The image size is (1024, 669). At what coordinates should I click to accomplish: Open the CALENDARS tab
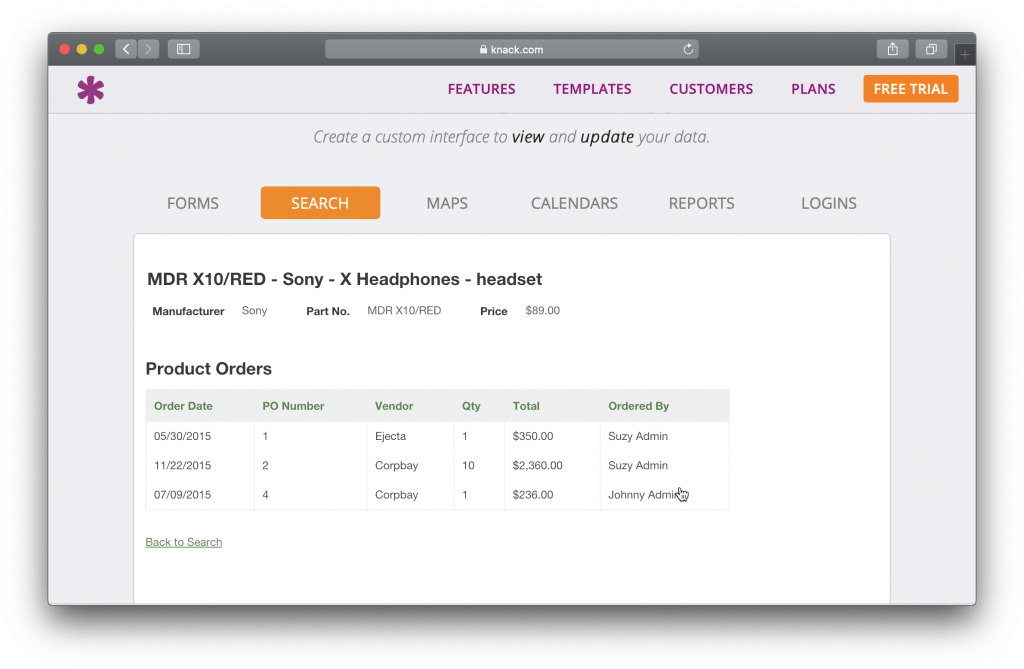[574, 203]
